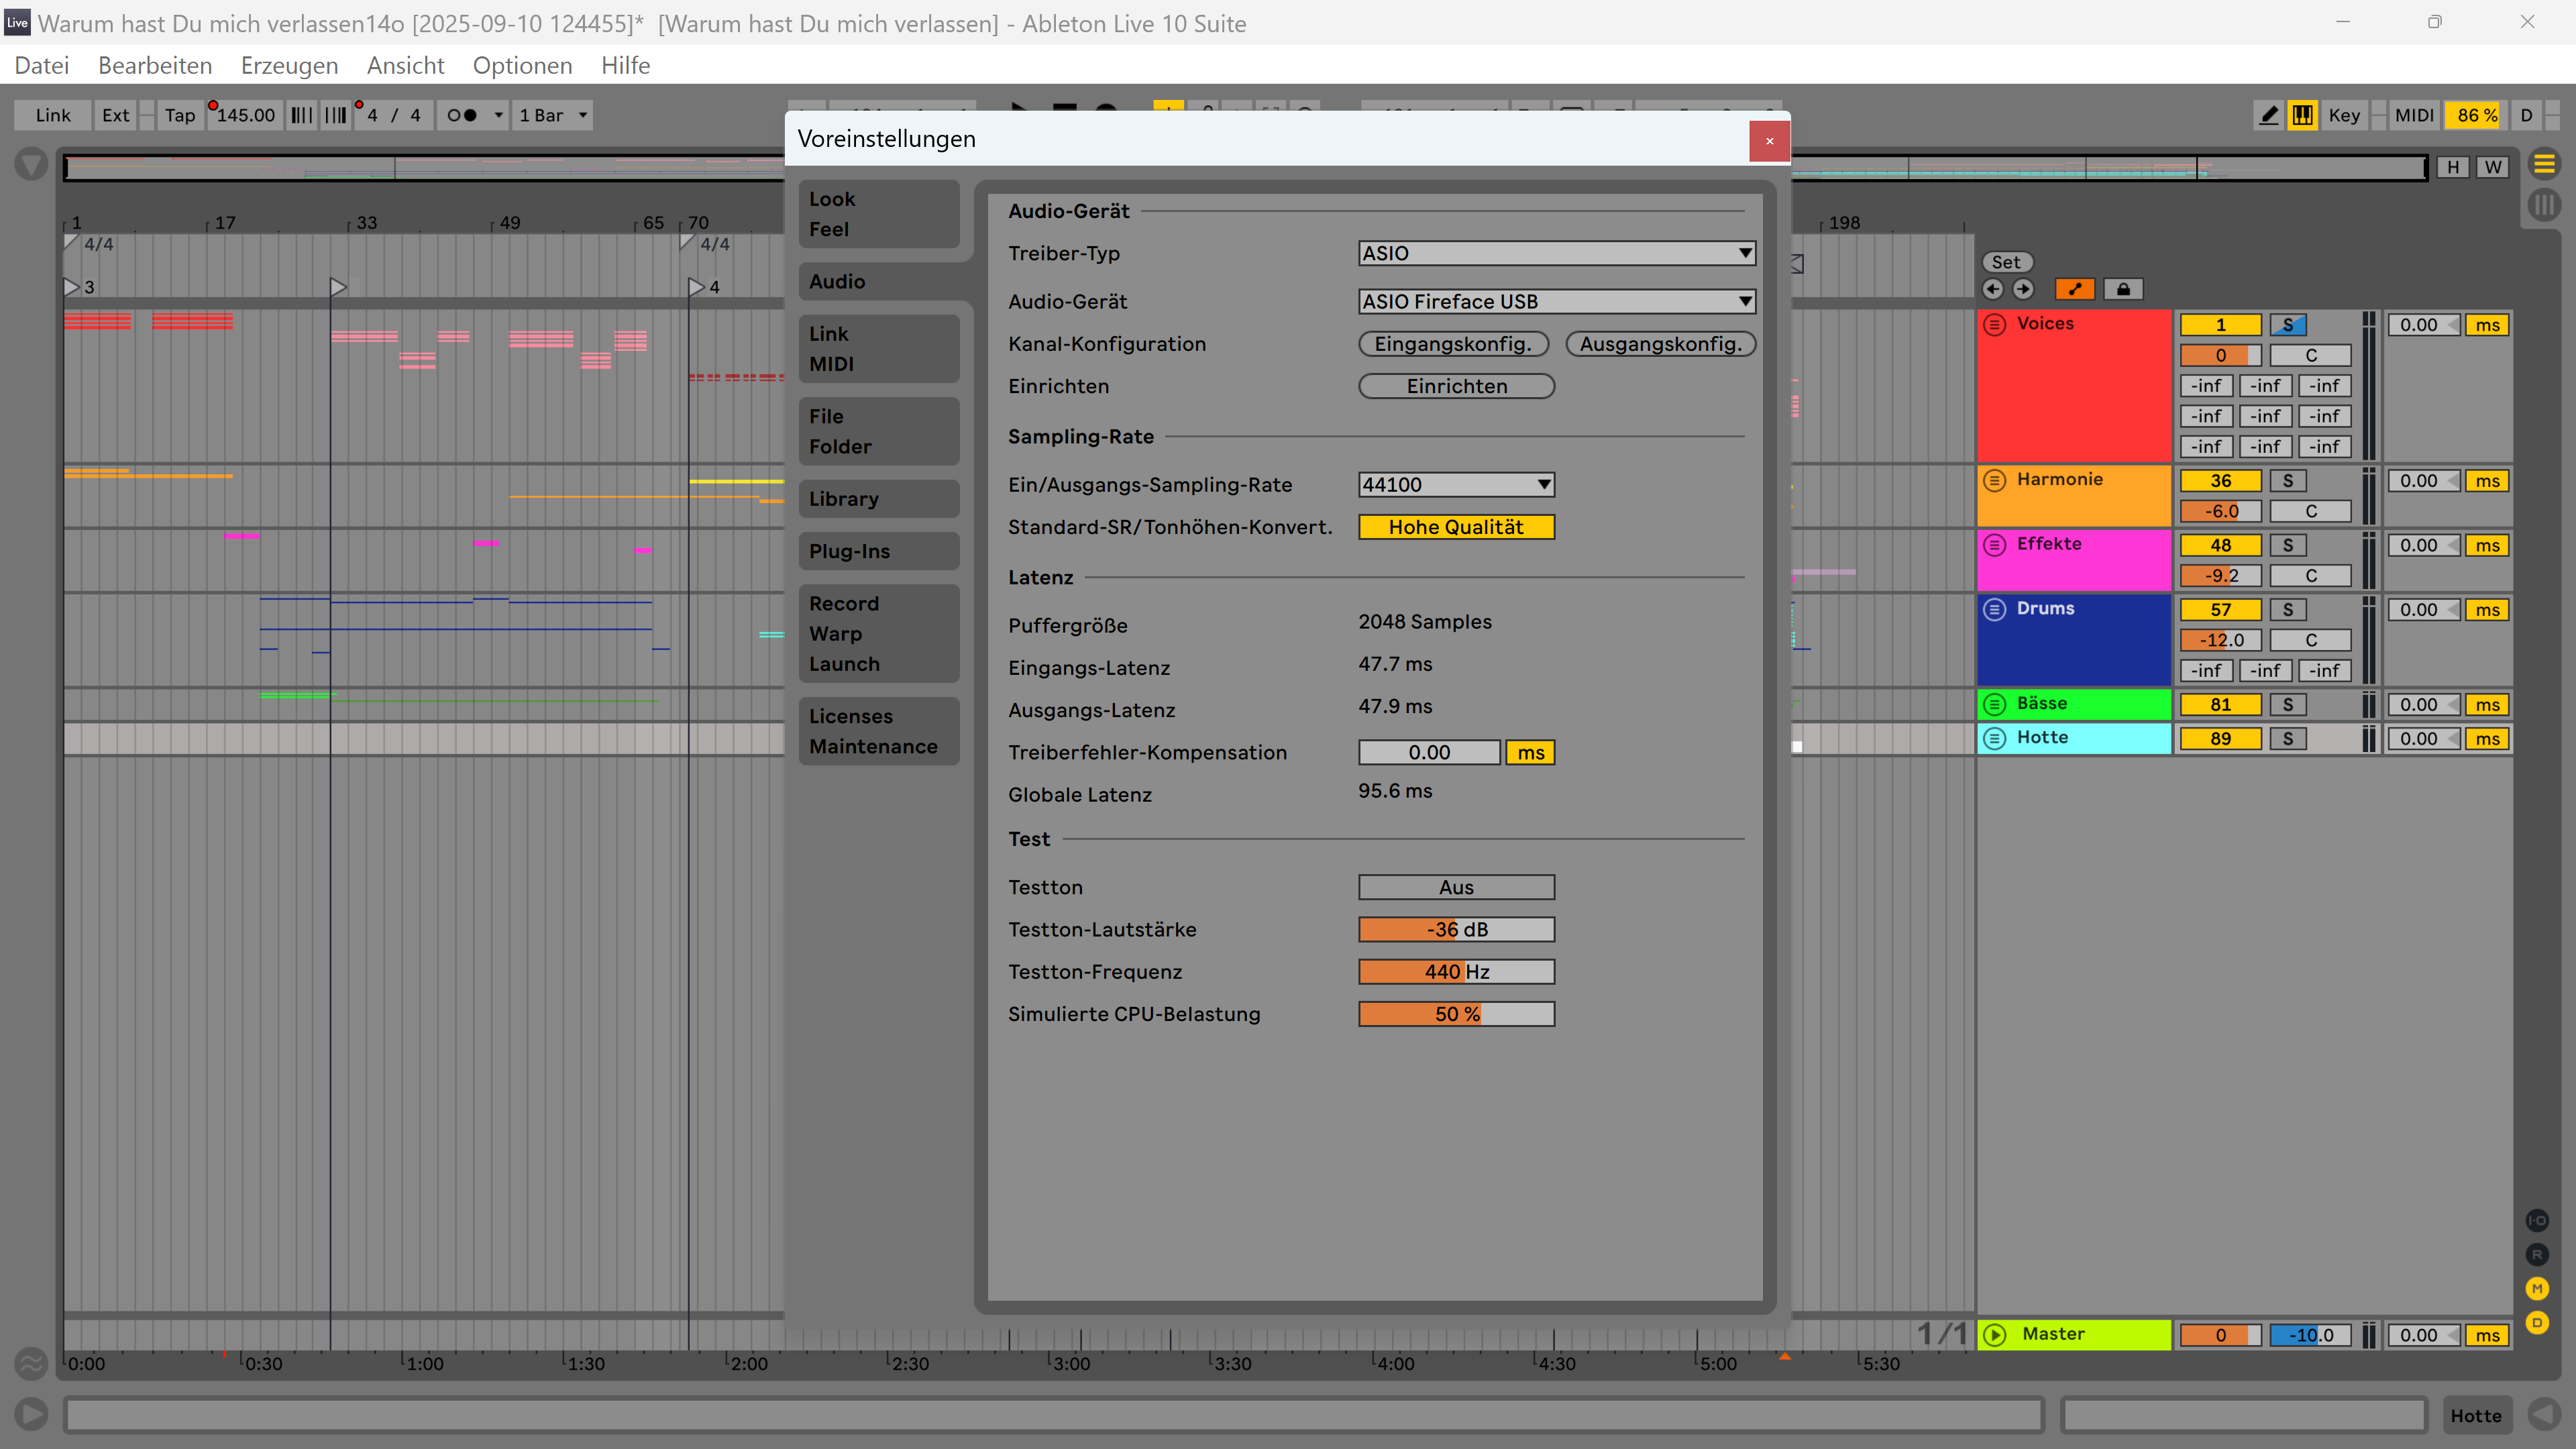
Task: Toggle the browser show/hide triangle icon
Action: pos(31,163)
